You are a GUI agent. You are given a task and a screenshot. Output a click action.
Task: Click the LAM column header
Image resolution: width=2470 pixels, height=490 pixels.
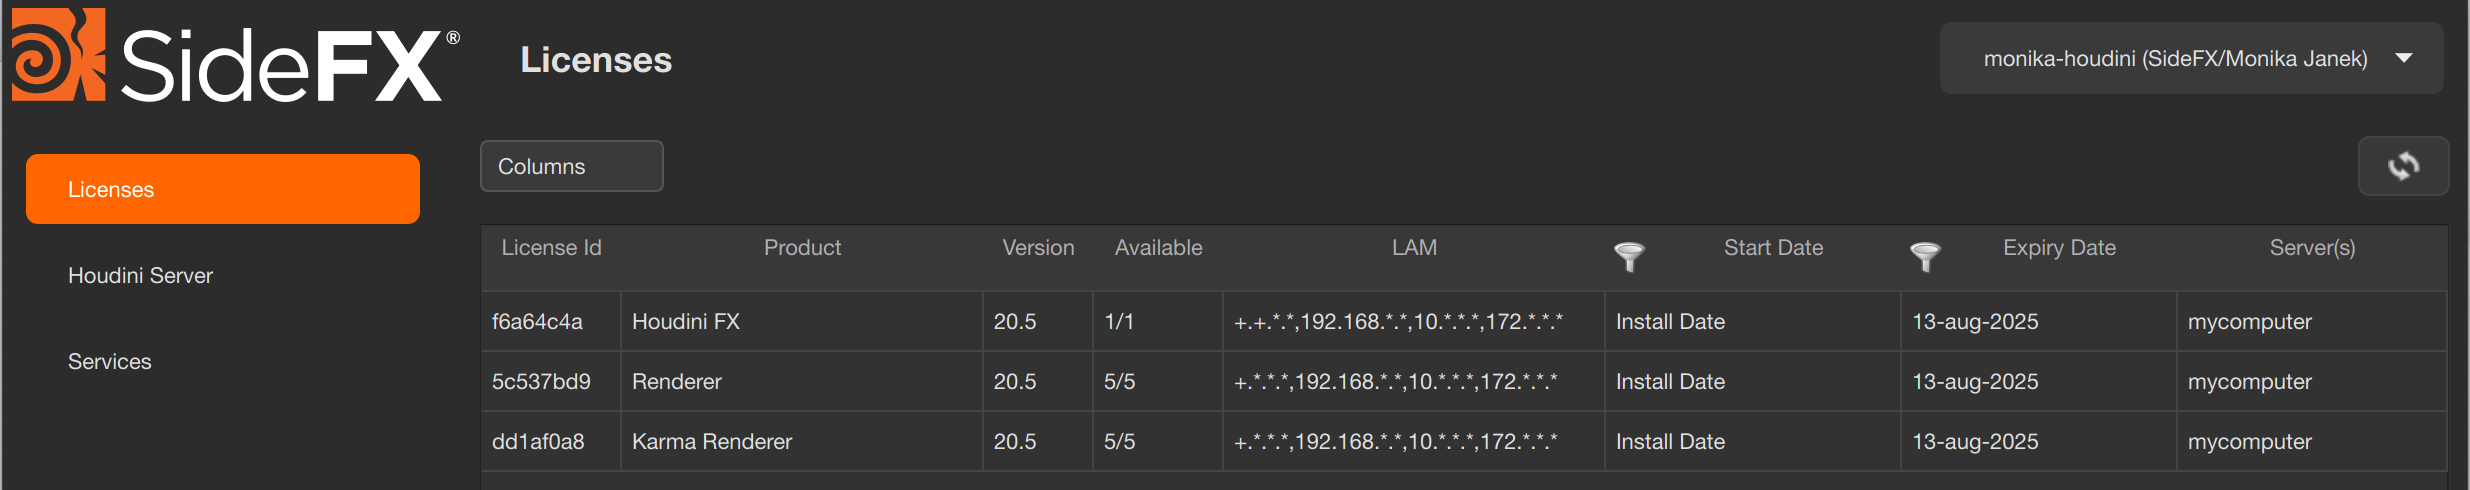coord(1414,248)
